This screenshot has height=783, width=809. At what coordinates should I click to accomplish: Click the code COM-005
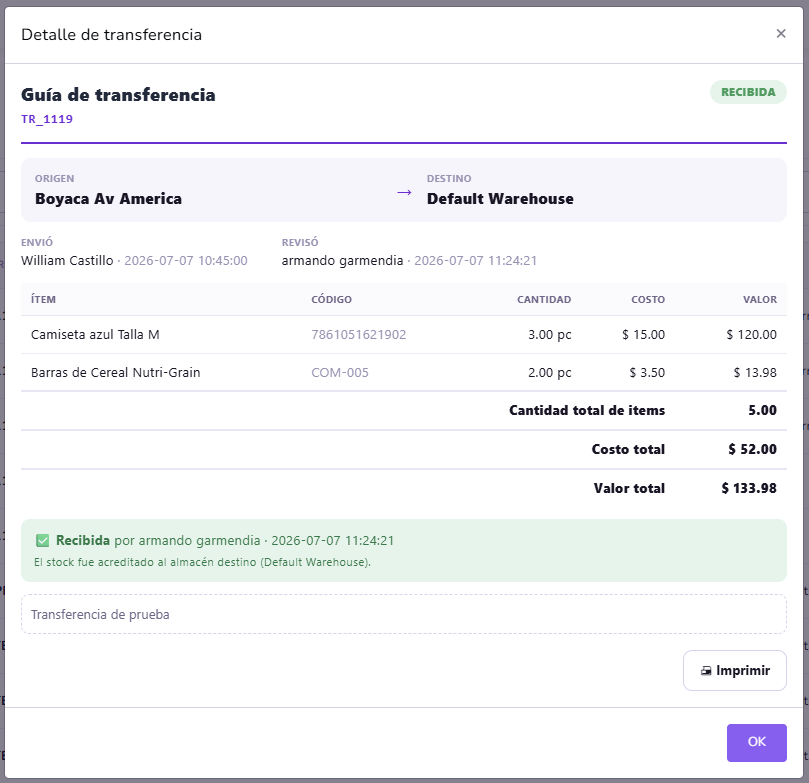click(x=340, y=372)
